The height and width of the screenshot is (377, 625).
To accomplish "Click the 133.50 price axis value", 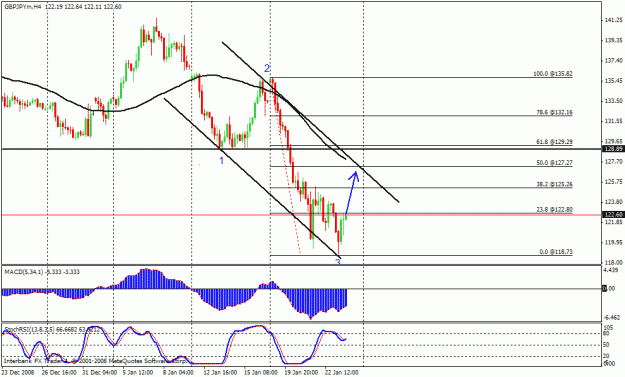I will coord(614,101).
